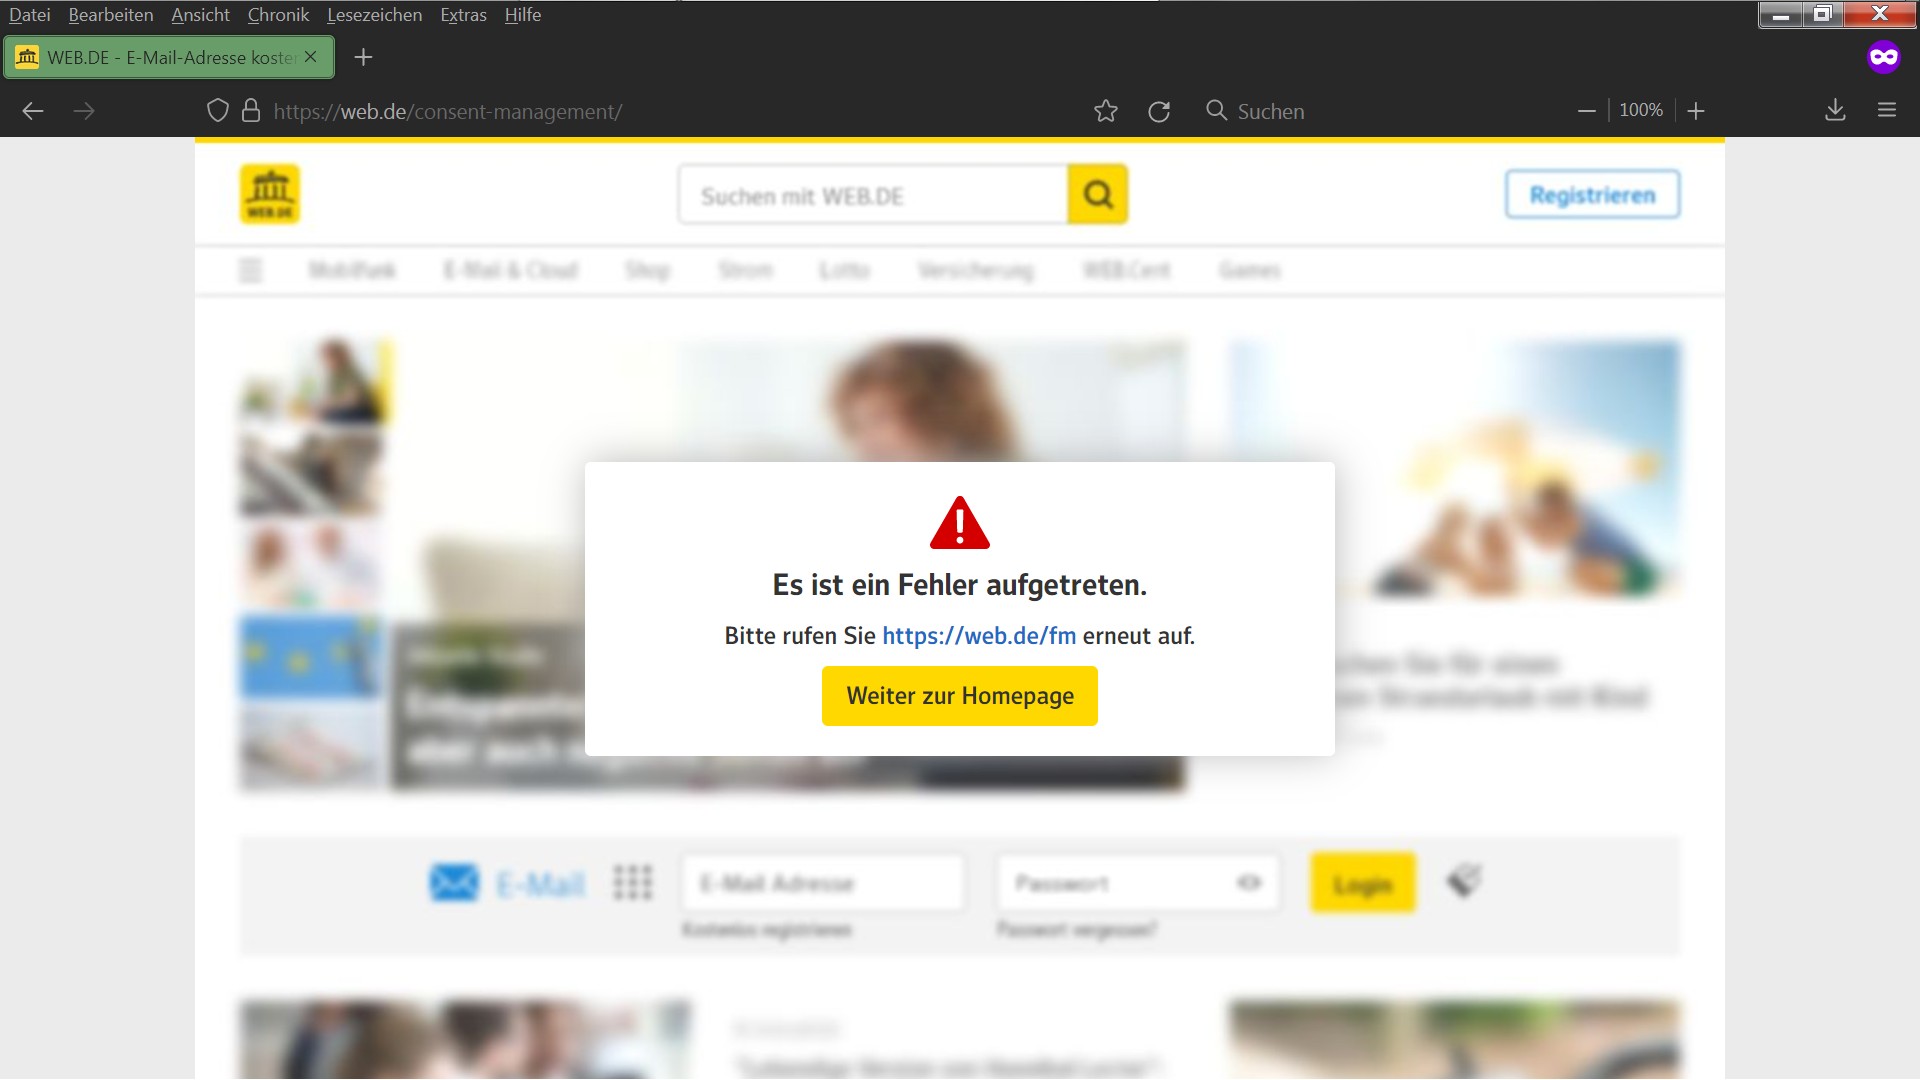
Task: Zoom in with the plus button
Action: (1696, 111)
